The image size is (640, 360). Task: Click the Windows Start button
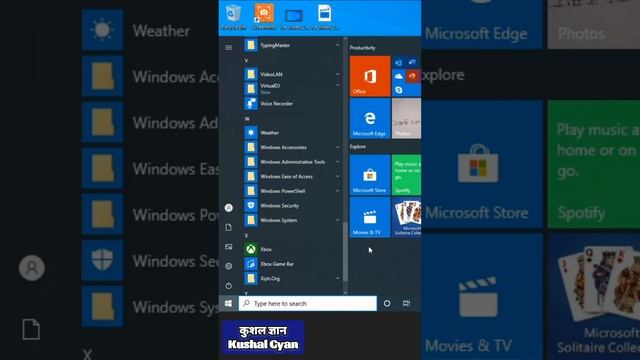tap(229, 303)
